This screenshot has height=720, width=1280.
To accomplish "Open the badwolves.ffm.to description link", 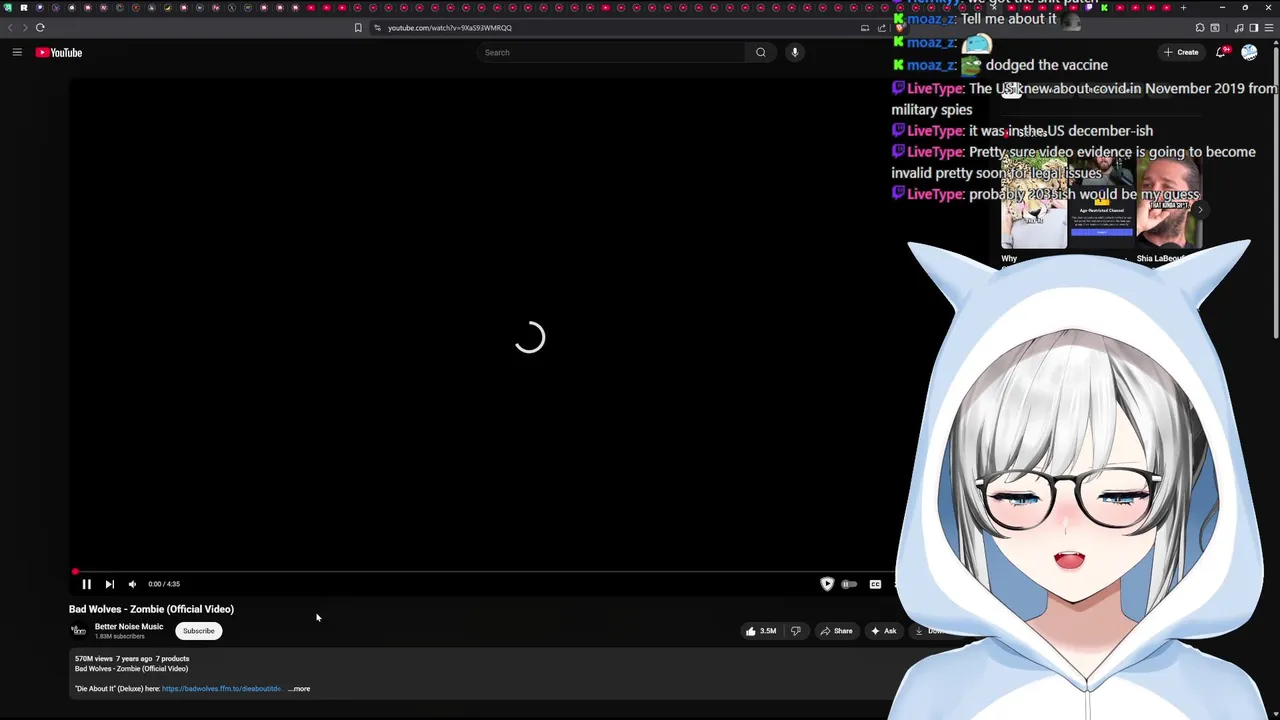I will (221, 689).
